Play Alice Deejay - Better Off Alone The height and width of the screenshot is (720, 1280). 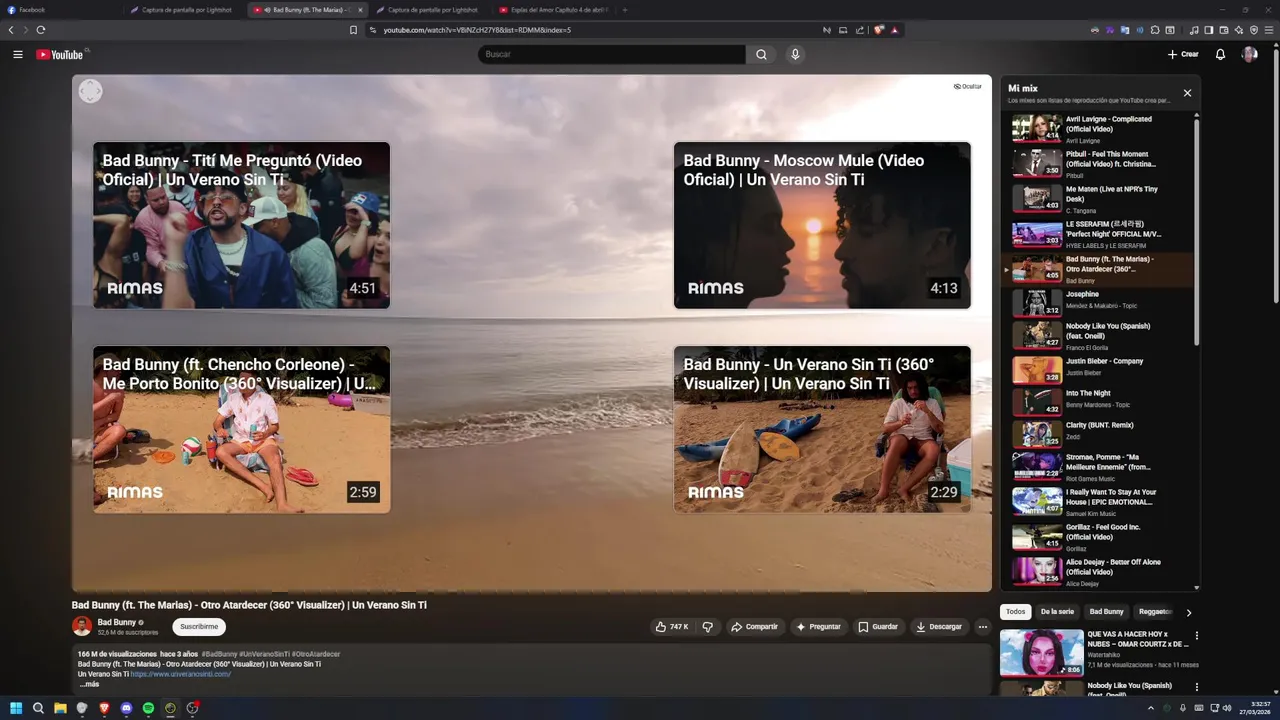click(x=1098, y=572)
